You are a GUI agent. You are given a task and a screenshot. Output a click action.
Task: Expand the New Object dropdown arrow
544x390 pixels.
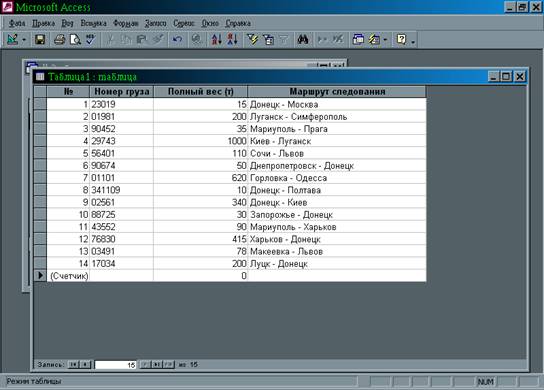coord(385,40)
